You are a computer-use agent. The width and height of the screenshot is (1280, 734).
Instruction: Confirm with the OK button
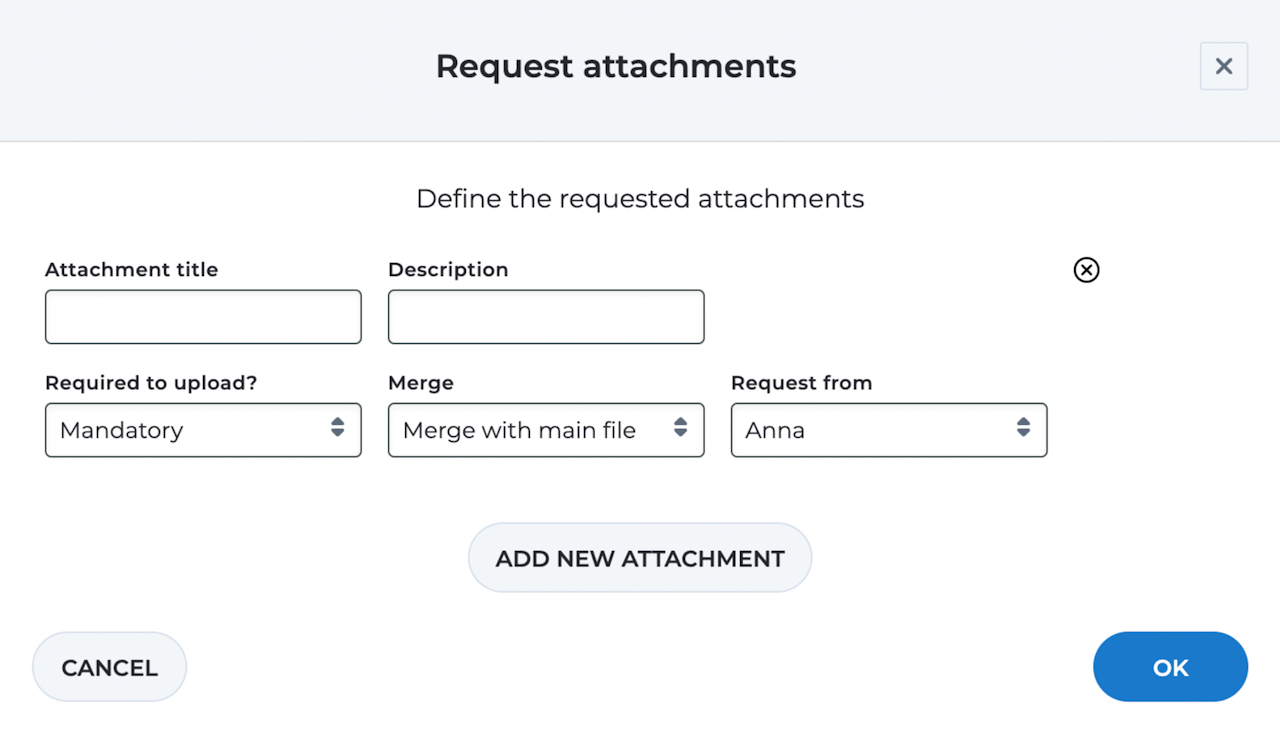coord(1170,667)
